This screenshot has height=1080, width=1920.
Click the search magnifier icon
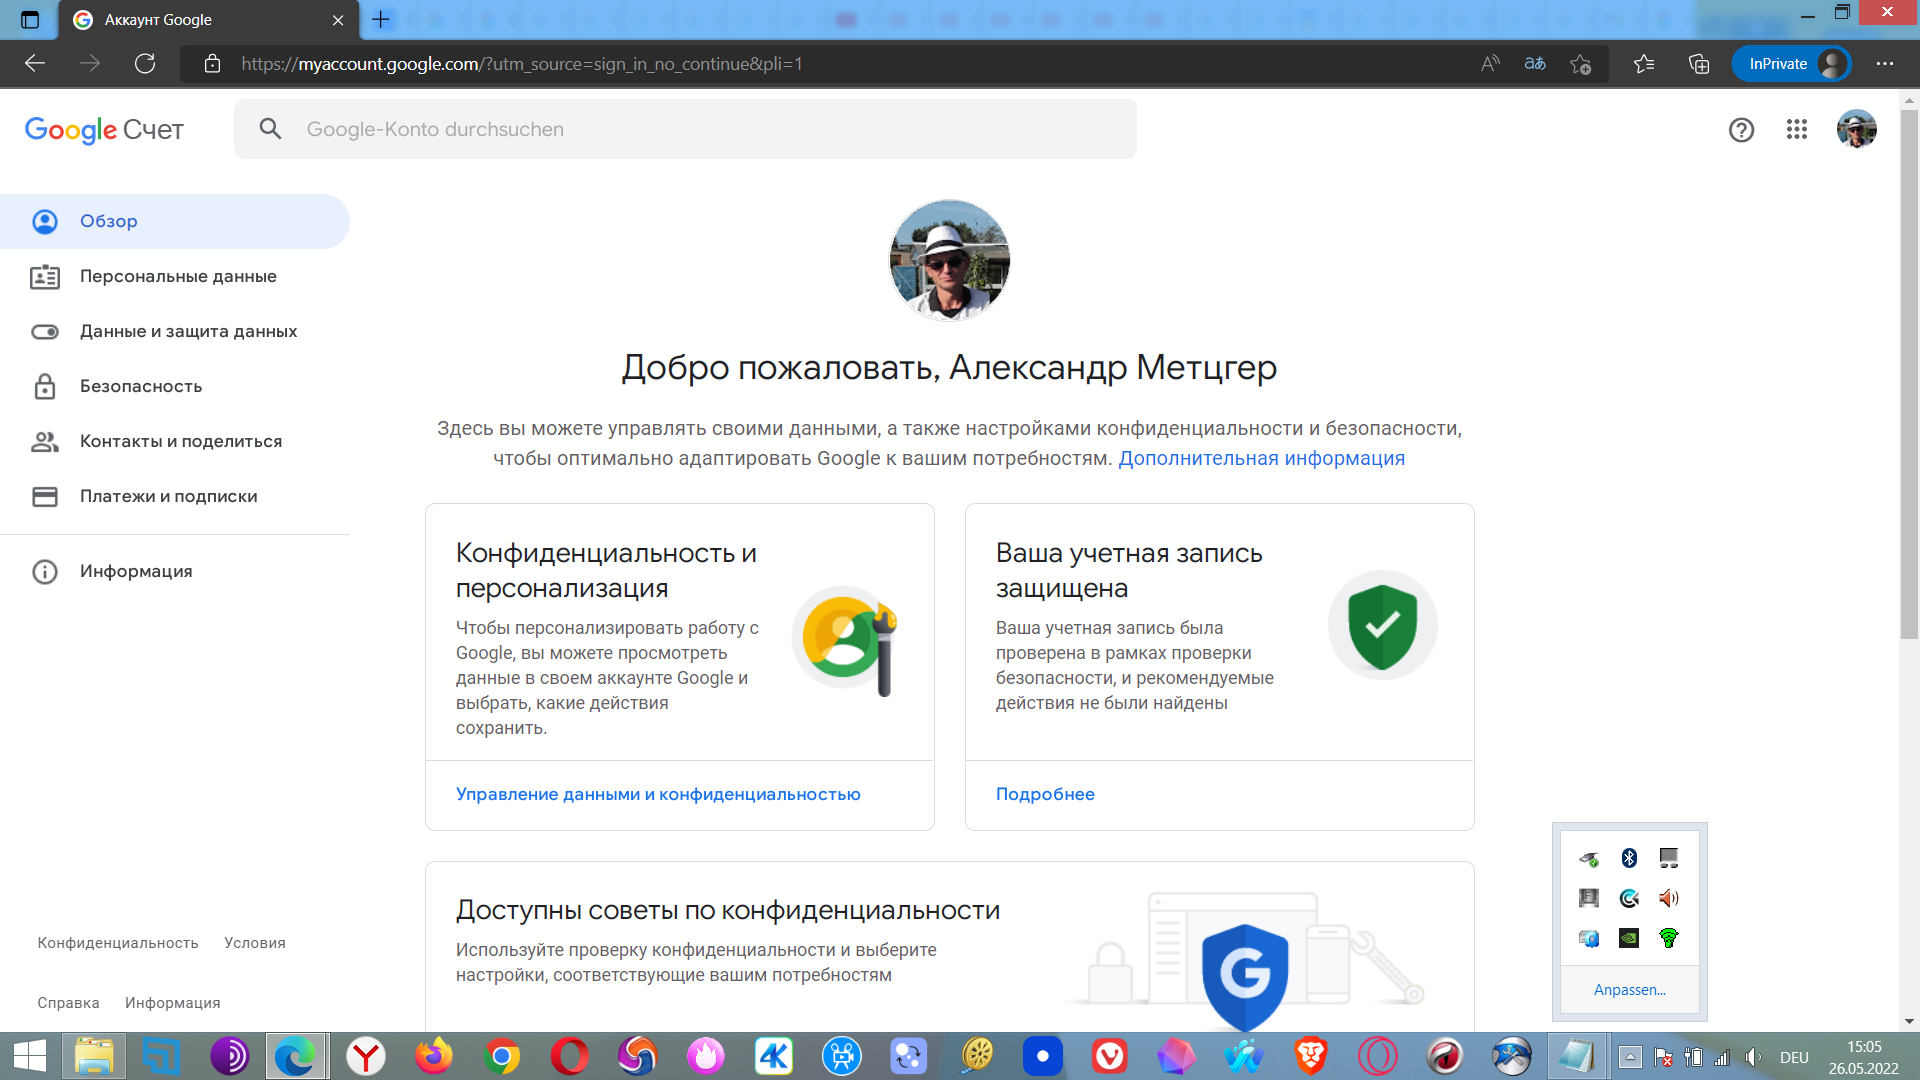[270, 129]
